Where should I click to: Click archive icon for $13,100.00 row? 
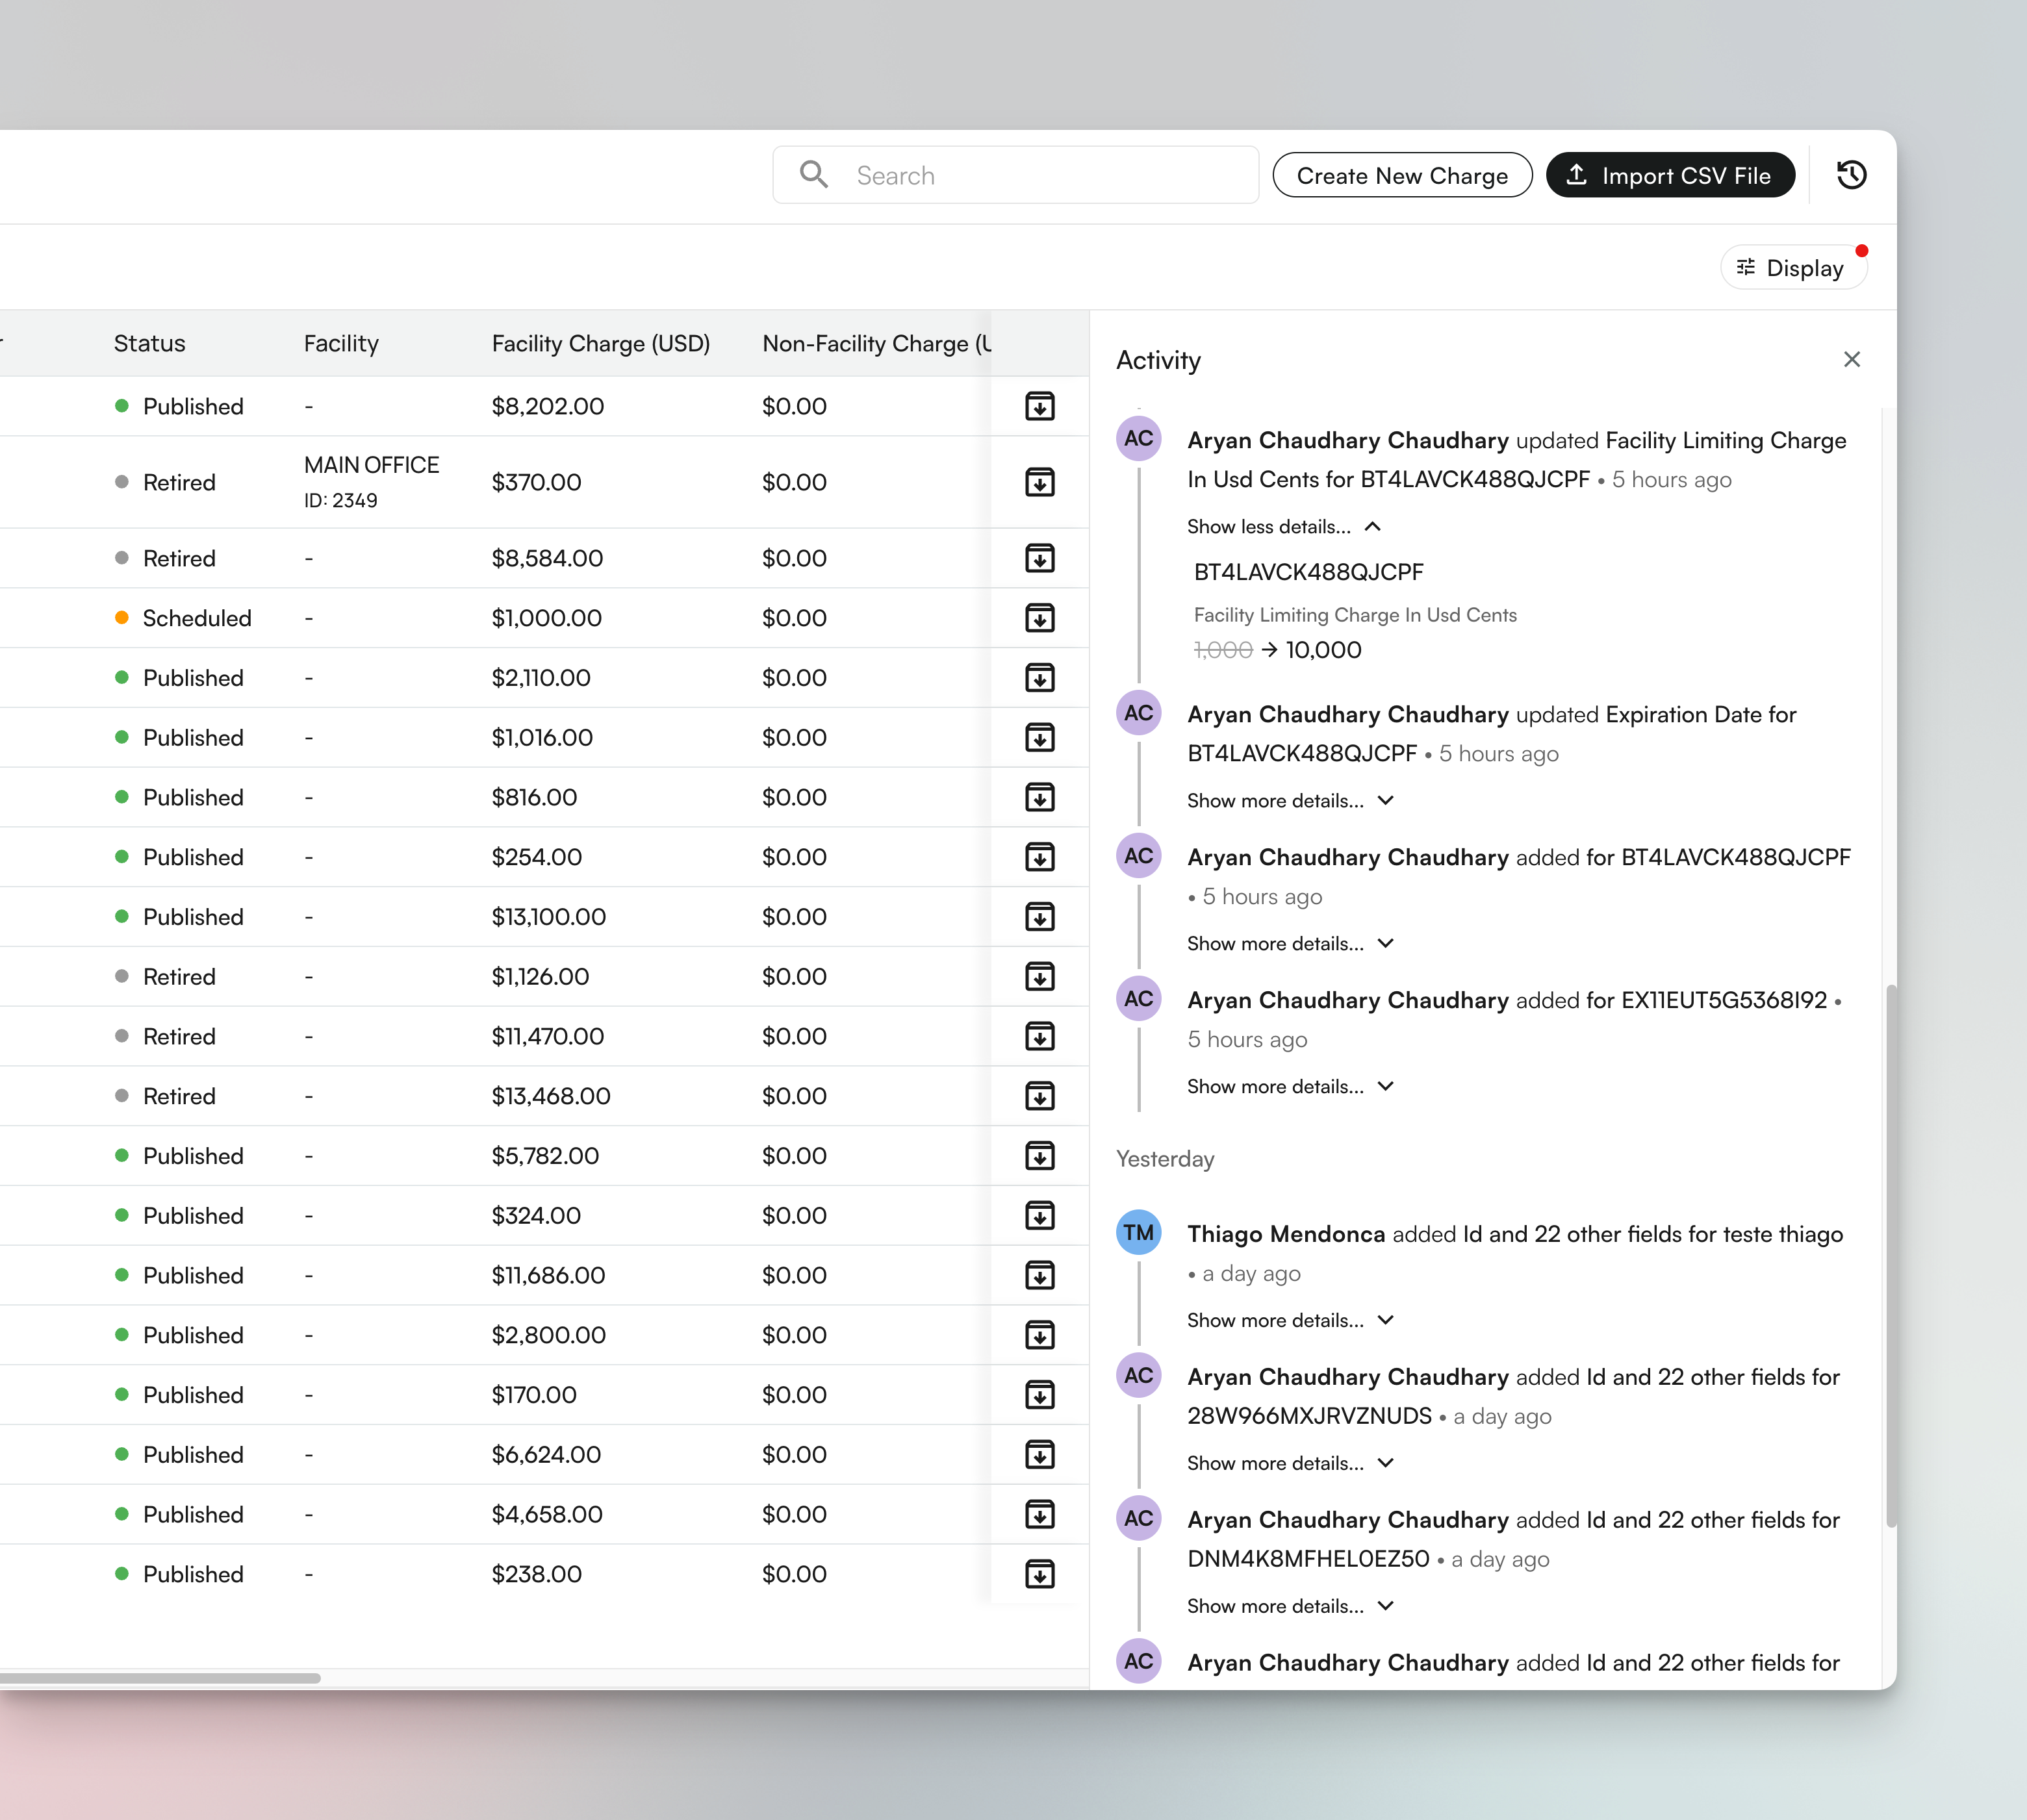pyautogui.click(x=1039, y=917)
